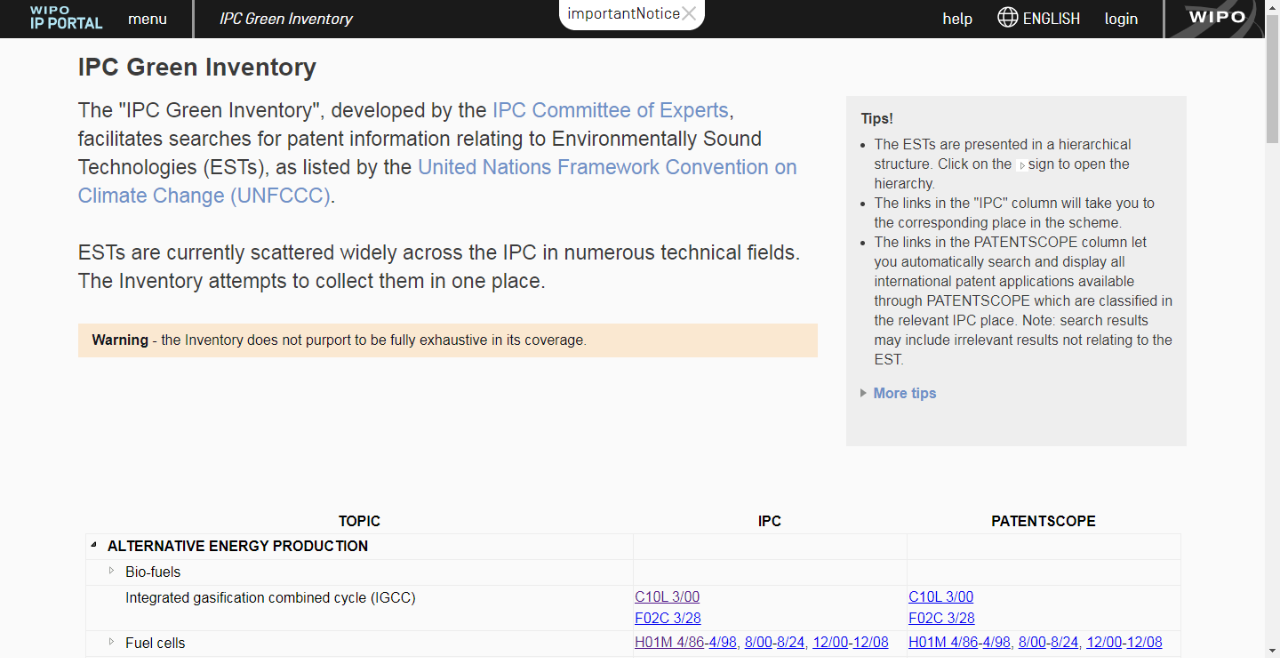
Task: Expand the Fuel cells tree node
Action: (111, 642)
